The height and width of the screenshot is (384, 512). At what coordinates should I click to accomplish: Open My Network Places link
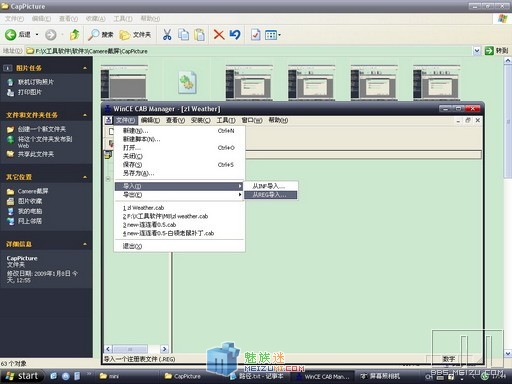tap(30, 221)
